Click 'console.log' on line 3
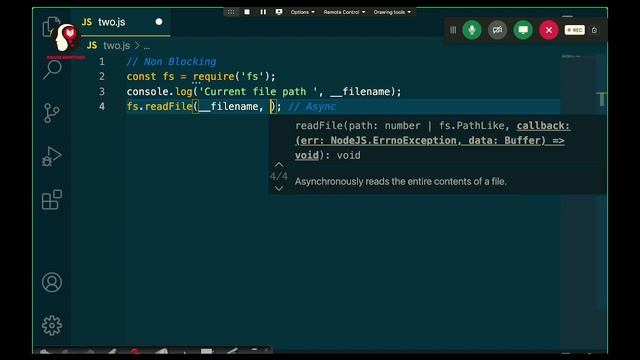The image size is (640, 360). point(159,91)
